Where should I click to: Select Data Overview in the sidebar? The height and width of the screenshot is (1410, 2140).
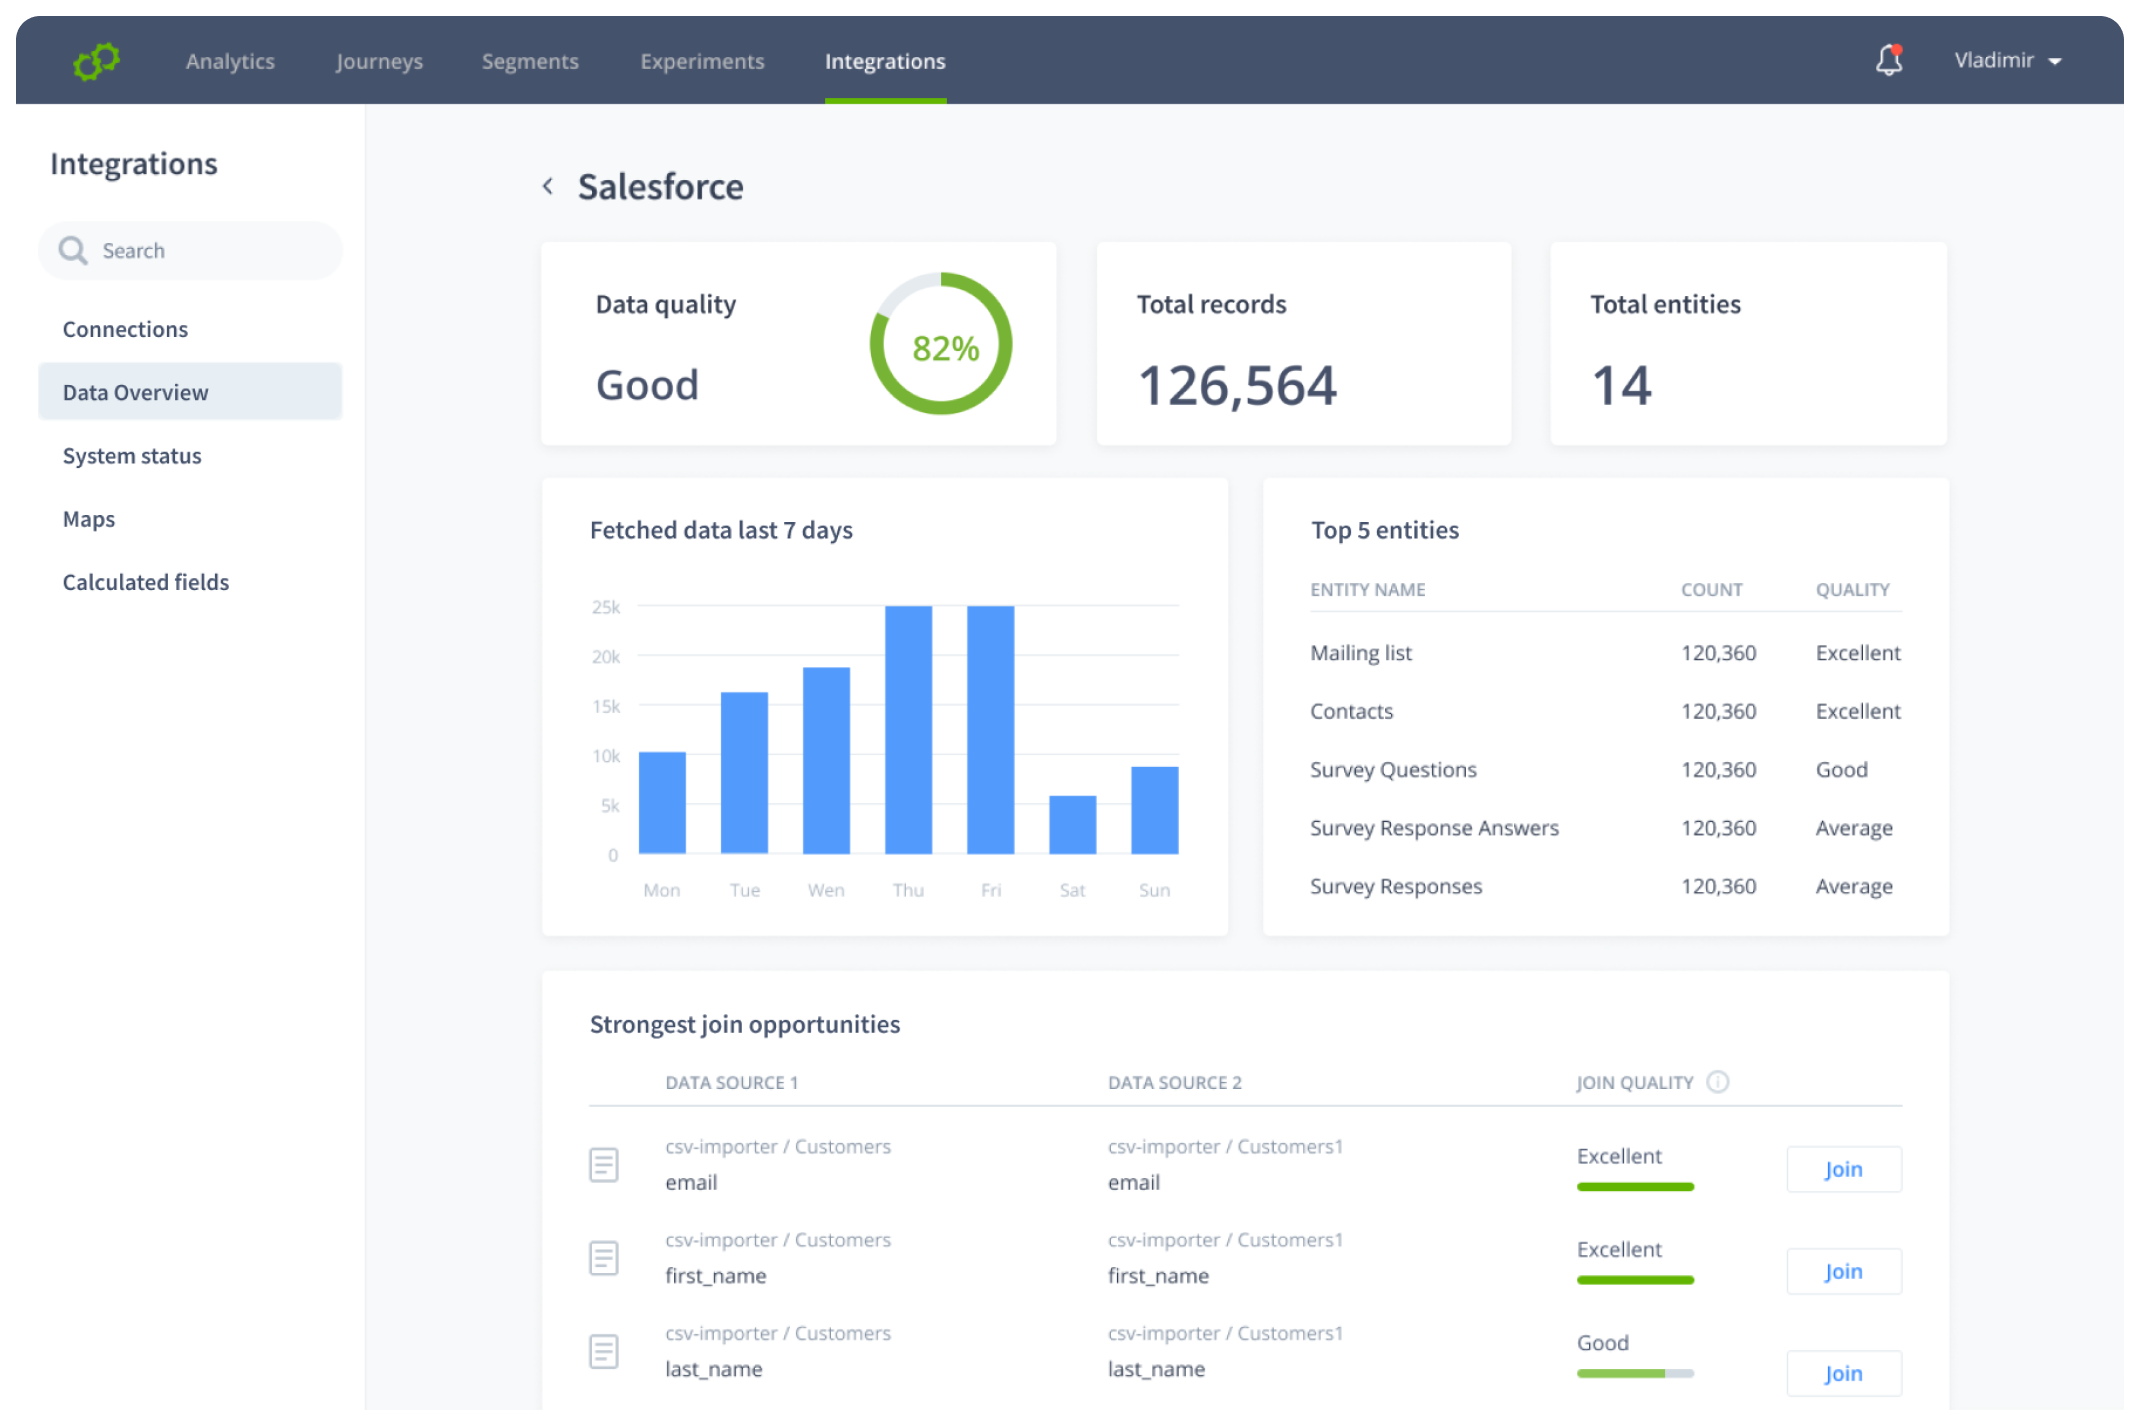tap(190, 392)
